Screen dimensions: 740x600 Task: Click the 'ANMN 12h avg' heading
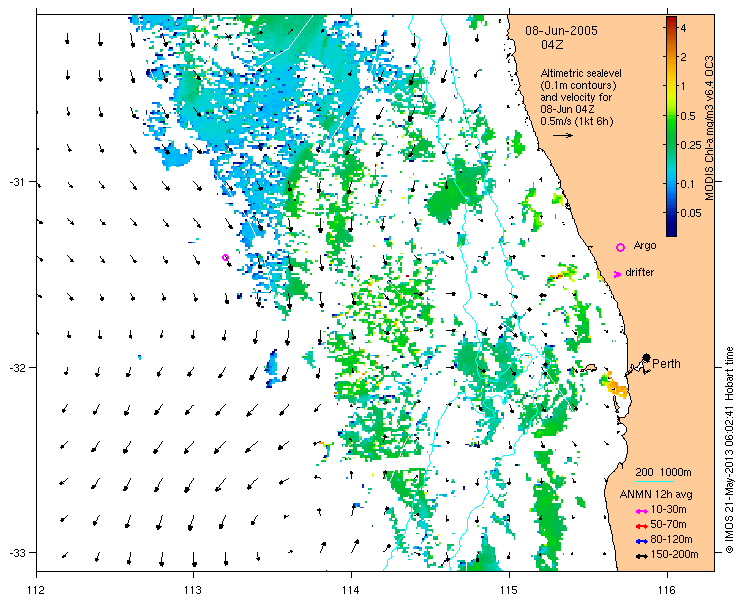pos(656,495)
